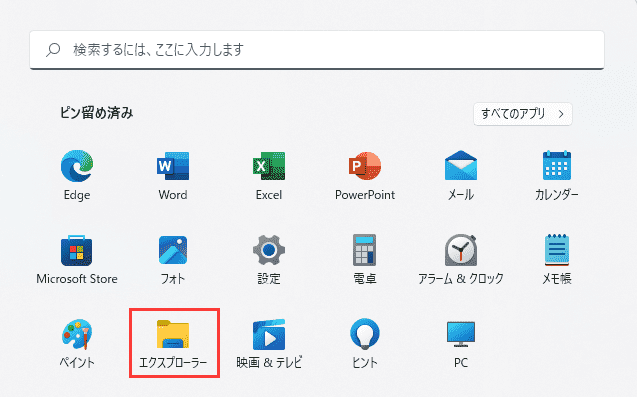Start PowerPoint from the pinned list
637x397 pixels.
365,175
